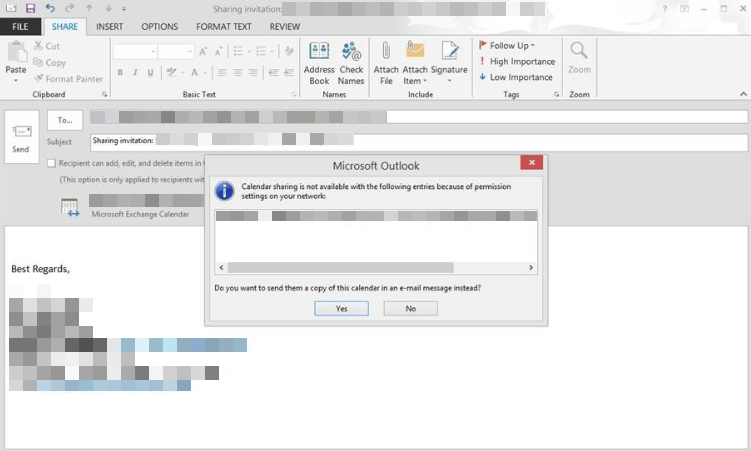The height and width of the screenshot is (451, 751).
Task: Click the Send button
Action: (x=21, y=137)
